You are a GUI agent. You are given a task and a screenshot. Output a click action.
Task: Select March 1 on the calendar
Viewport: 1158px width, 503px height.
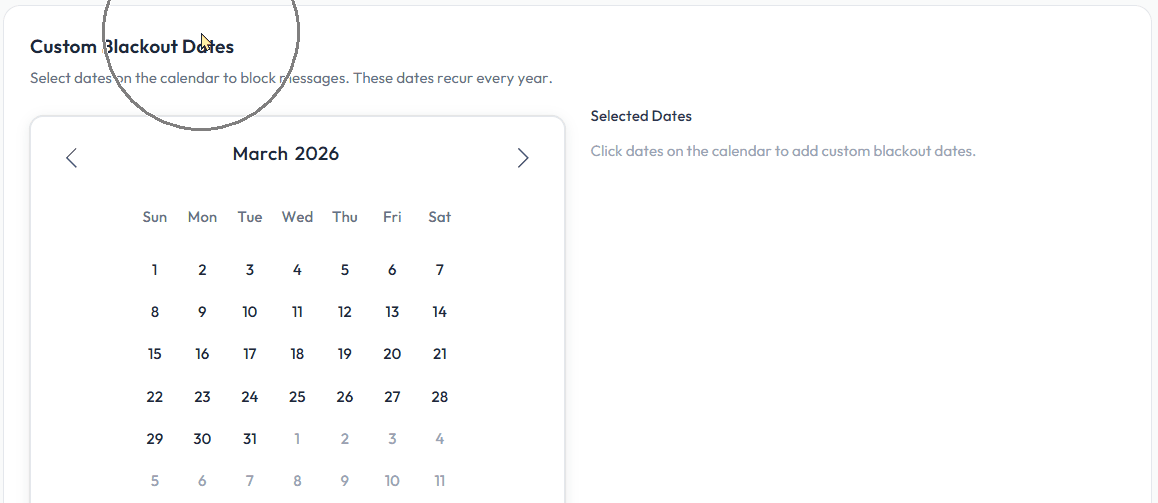(x=155, y=270)
